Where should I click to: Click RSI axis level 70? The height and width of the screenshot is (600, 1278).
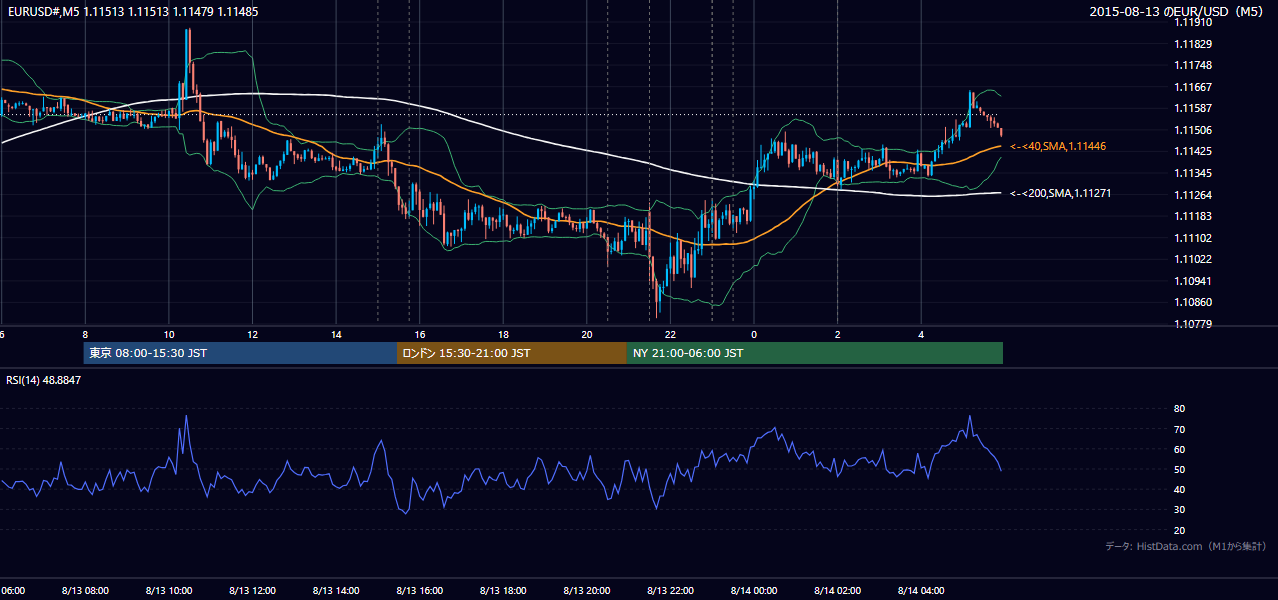pos(1180,429)
